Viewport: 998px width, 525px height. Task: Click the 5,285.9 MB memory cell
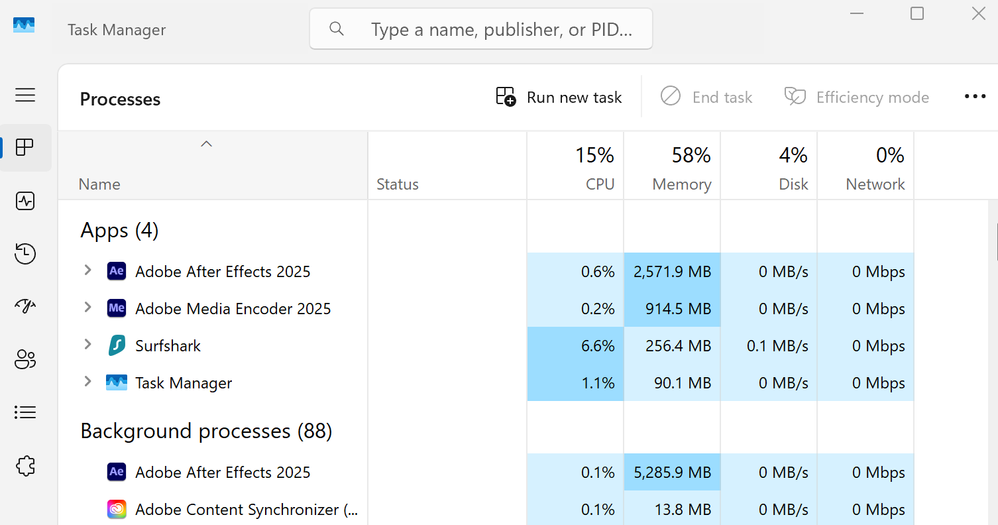pos(672,472)
